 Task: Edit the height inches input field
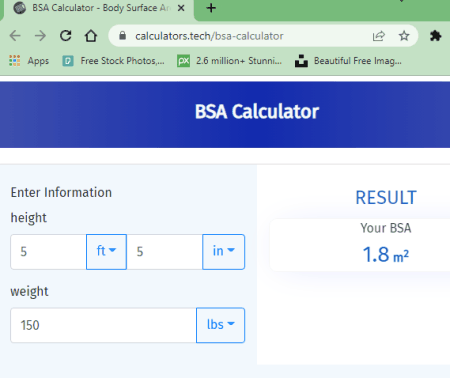[164, 252]
